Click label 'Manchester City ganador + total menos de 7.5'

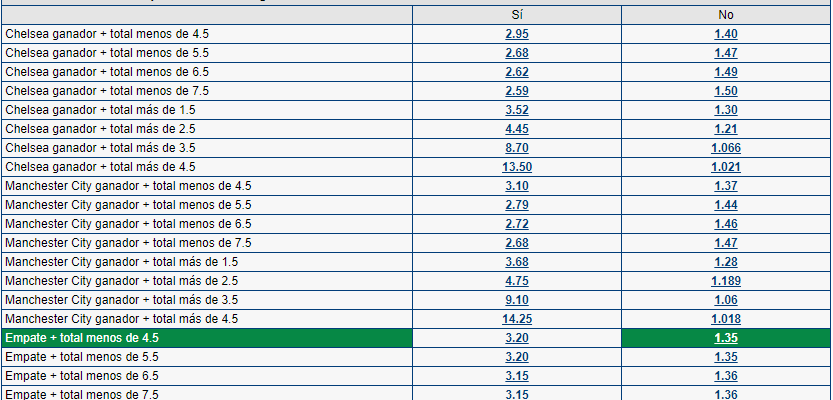(128, 243)
